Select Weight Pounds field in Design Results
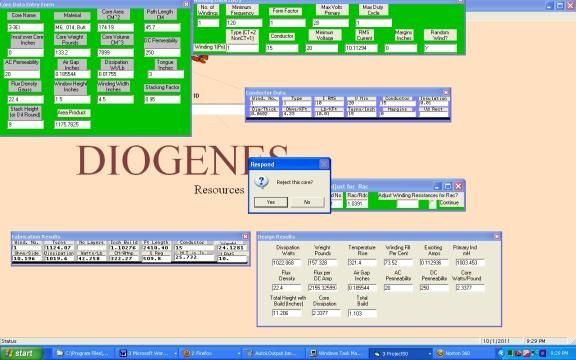 323,263
